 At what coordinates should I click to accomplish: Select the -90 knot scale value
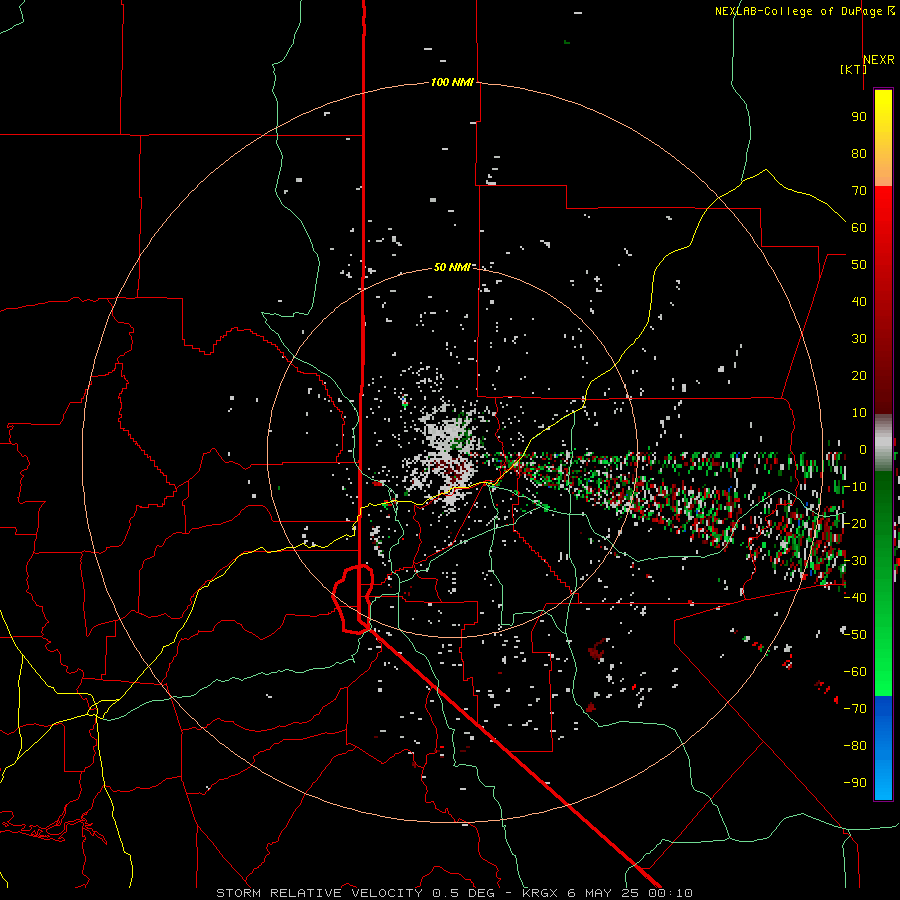point(855,783)
